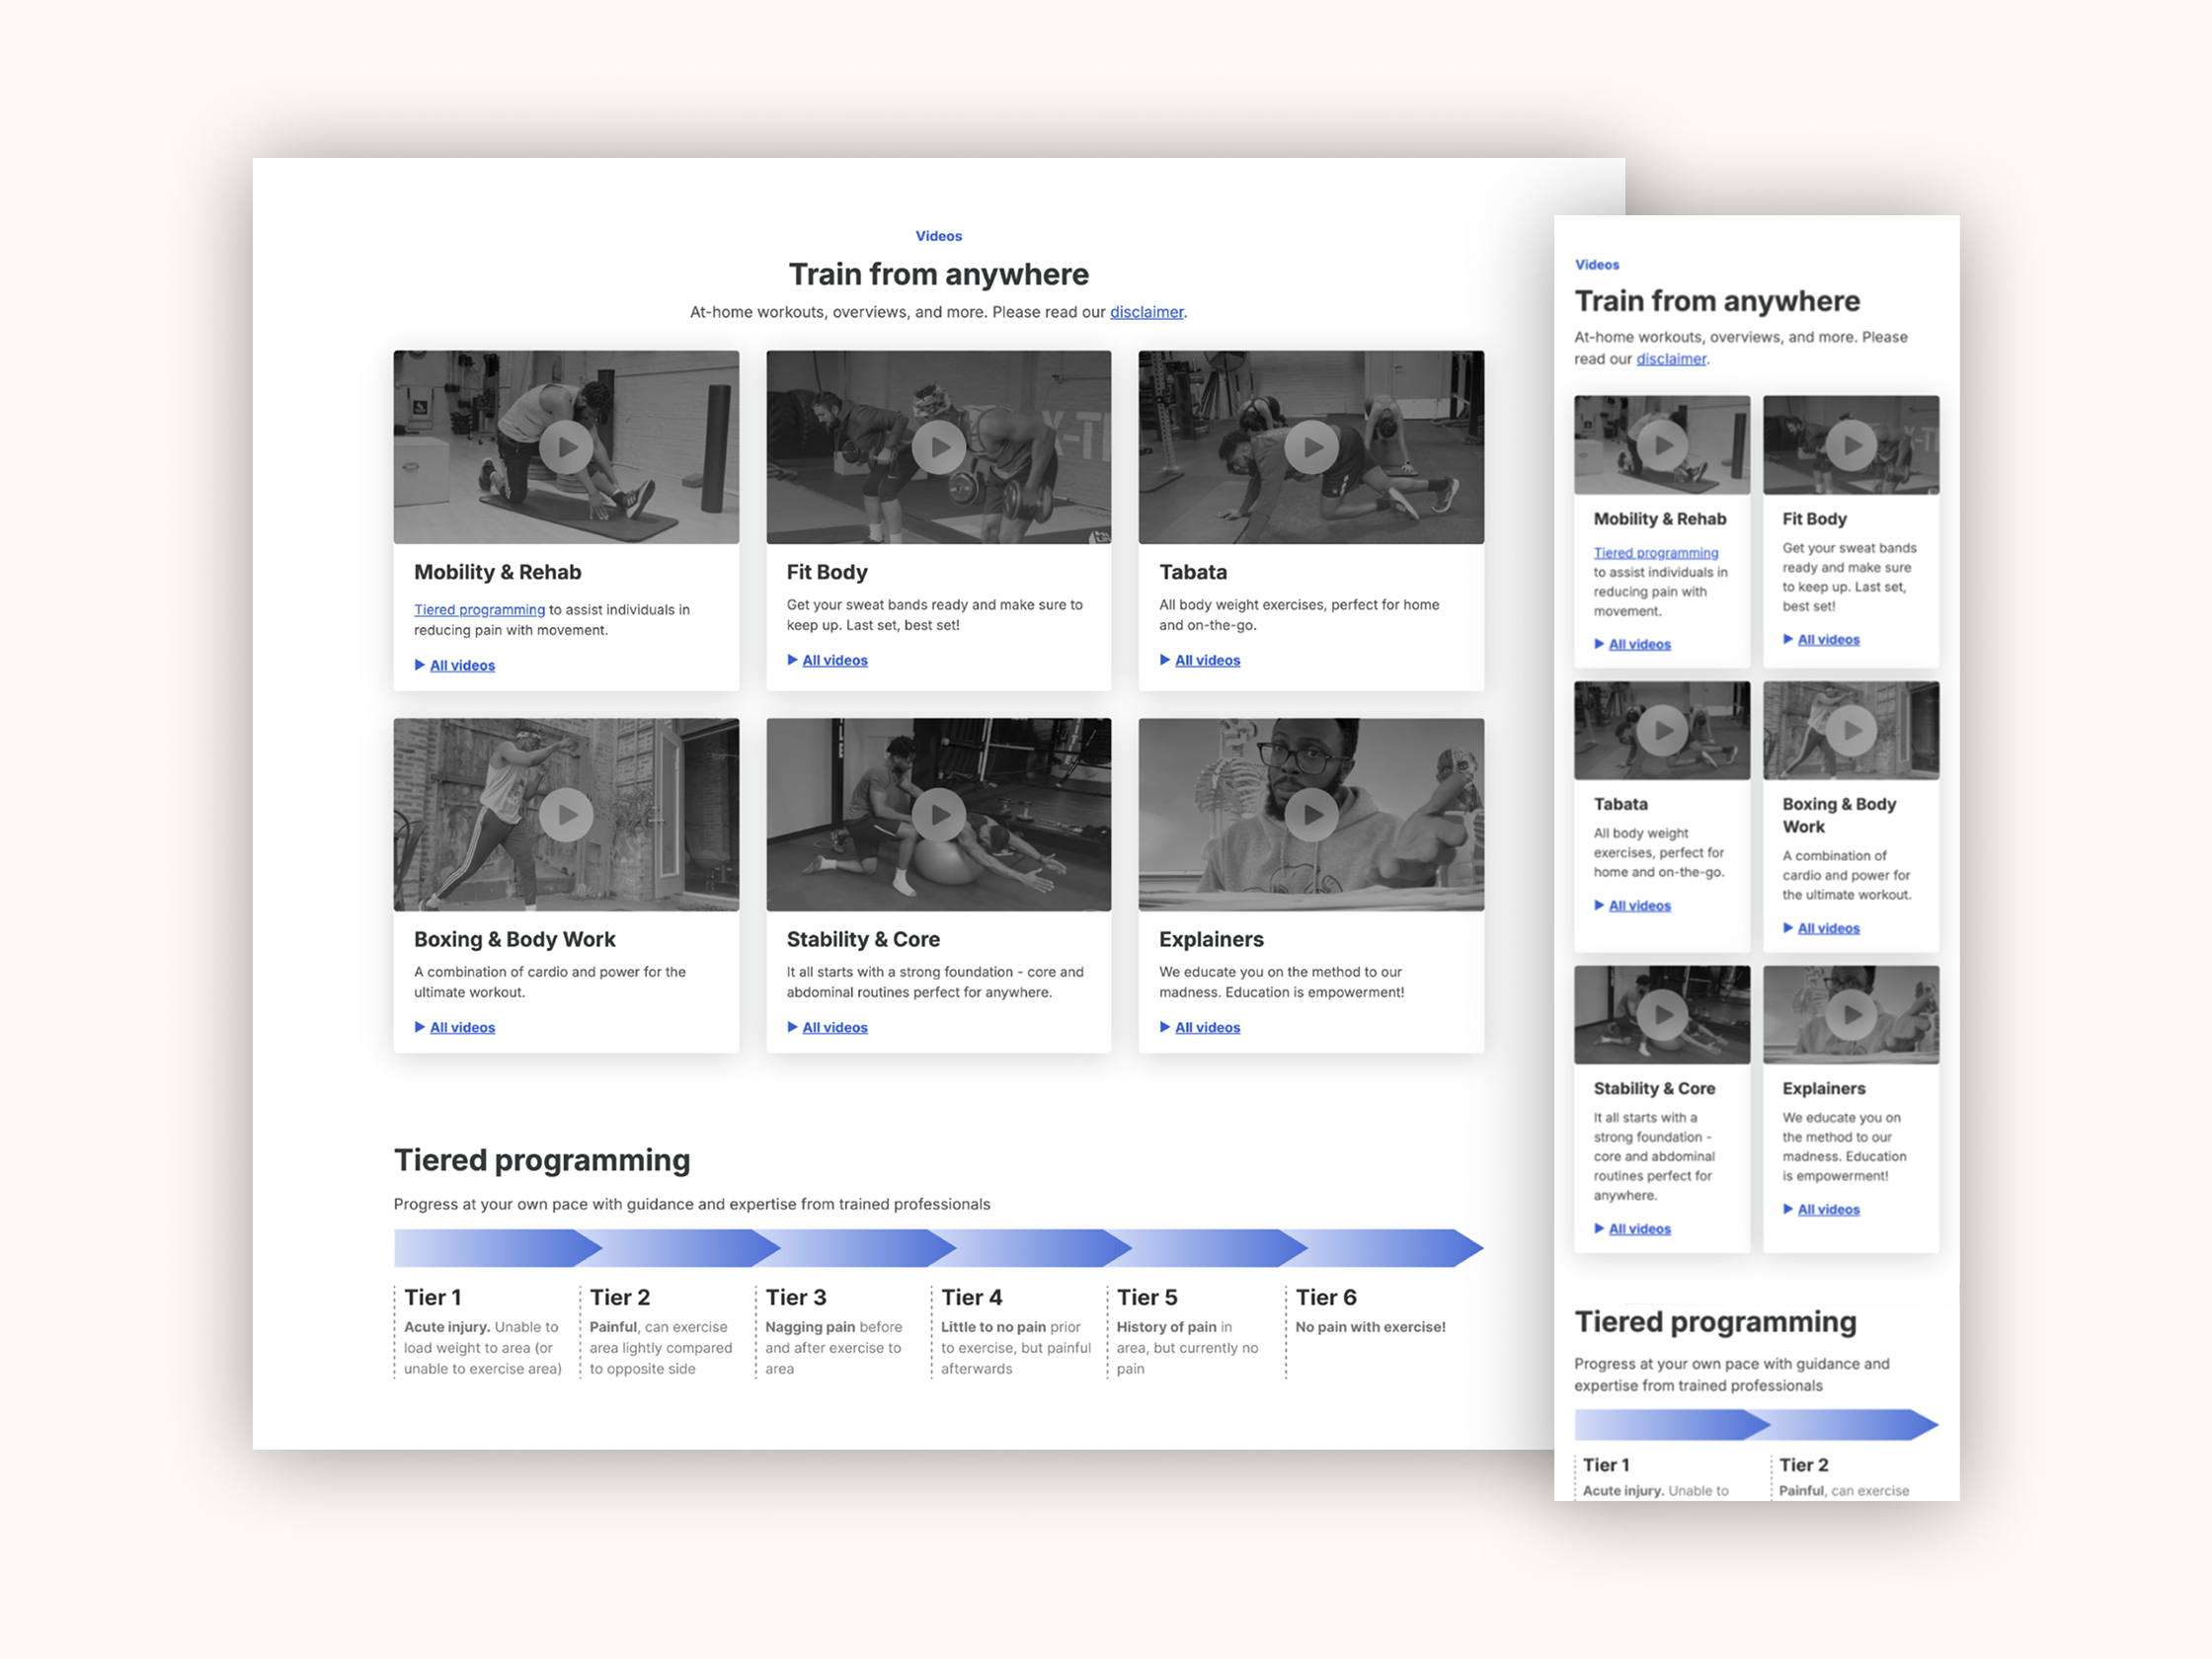
Task: Click the Tier 3 heading in desktop view
Action: tap(796, 1297)
